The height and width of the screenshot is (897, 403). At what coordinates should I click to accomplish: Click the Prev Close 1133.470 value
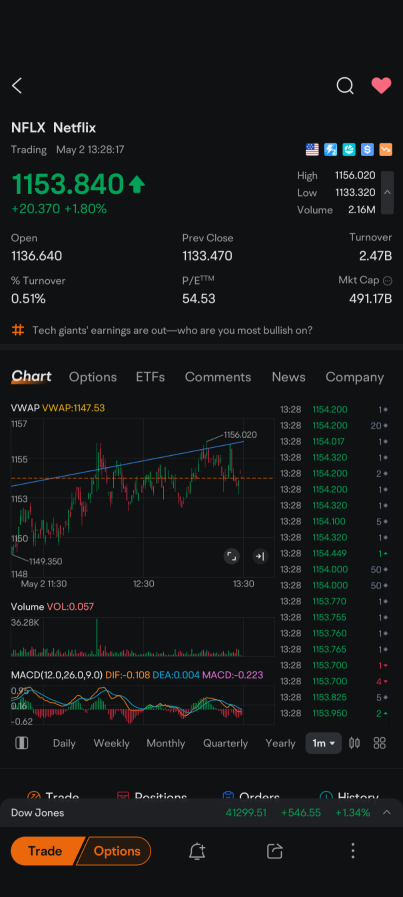pos(207,256)
